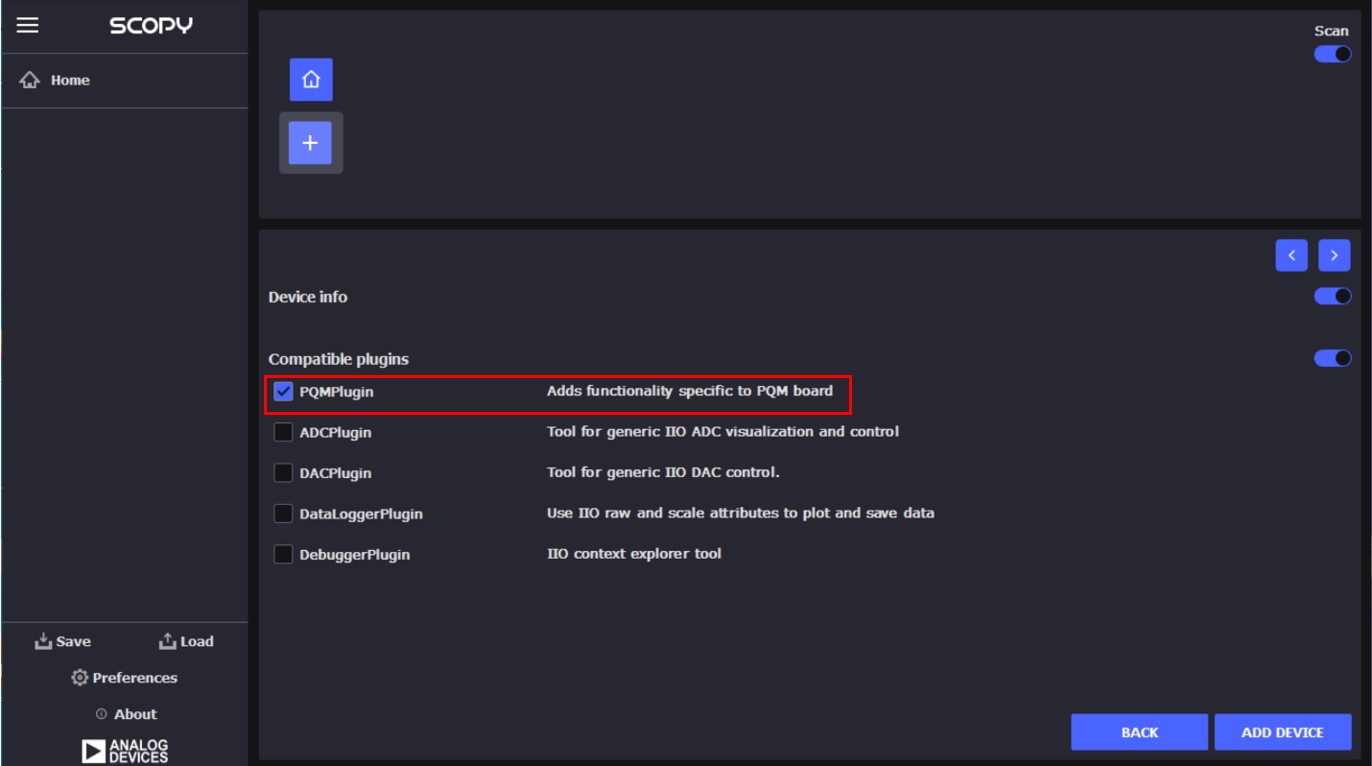This screenshot has width=1372, height=766.
Task: Click the PQMPlugin label
Action: click(x=337, y=392)
